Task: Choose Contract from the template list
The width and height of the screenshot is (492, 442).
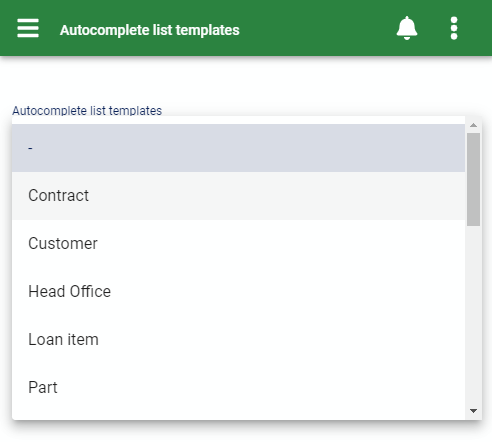Action: tap(238, 196)
